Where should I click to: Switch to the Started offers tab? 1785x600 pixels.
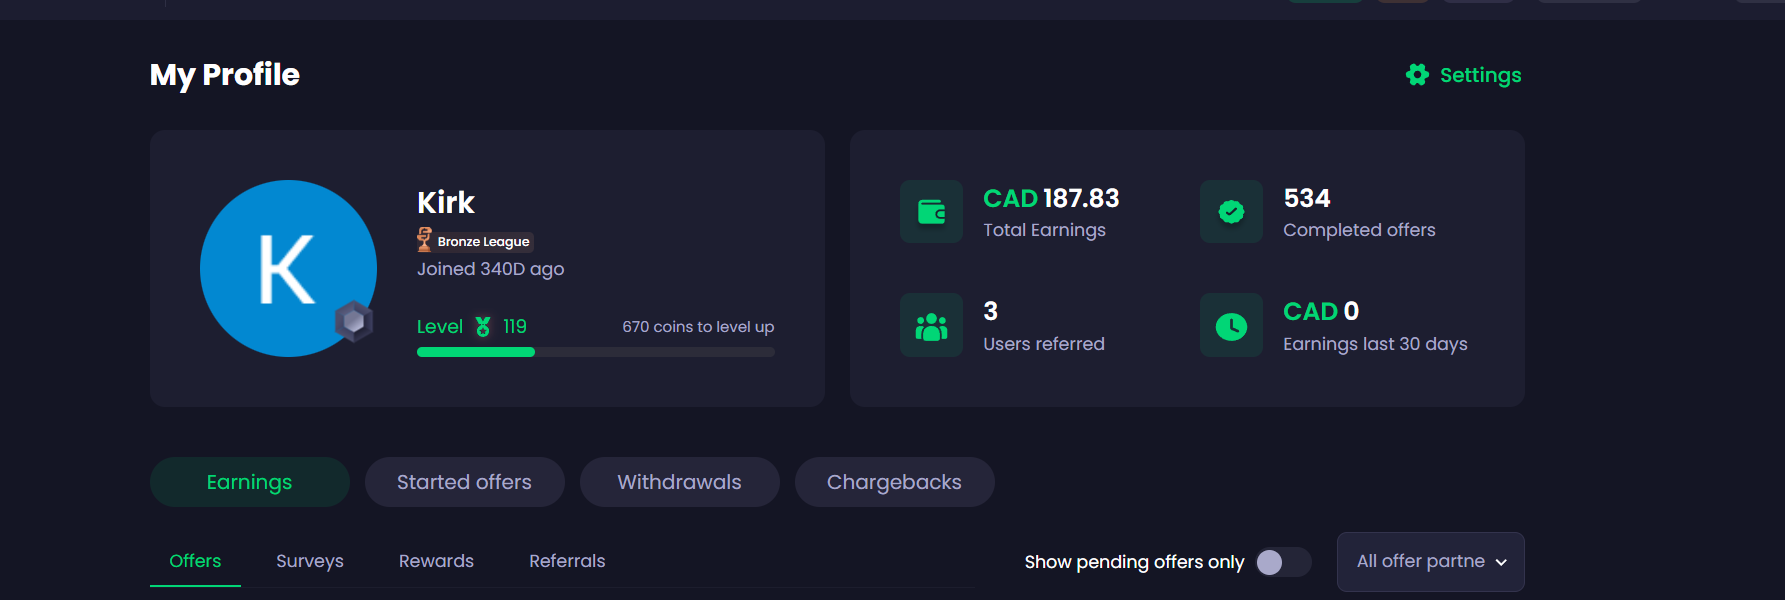pos(464,482)
